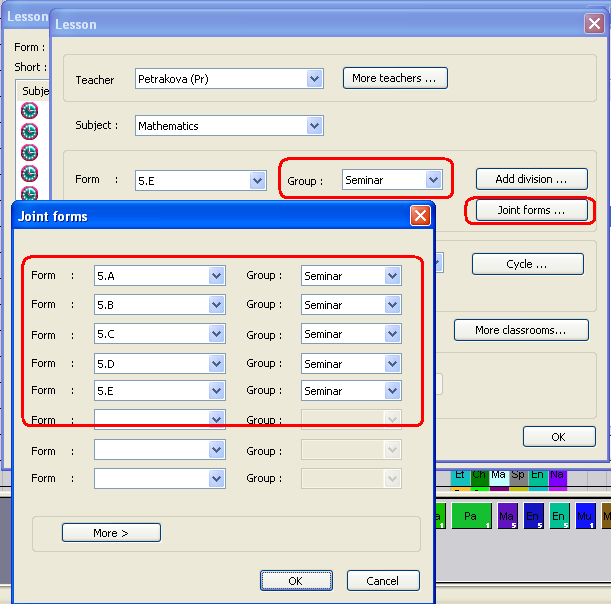This screenshot has width=611, height=604.
Task: Select the purple Ma timetable card
Action: point(507,517)
